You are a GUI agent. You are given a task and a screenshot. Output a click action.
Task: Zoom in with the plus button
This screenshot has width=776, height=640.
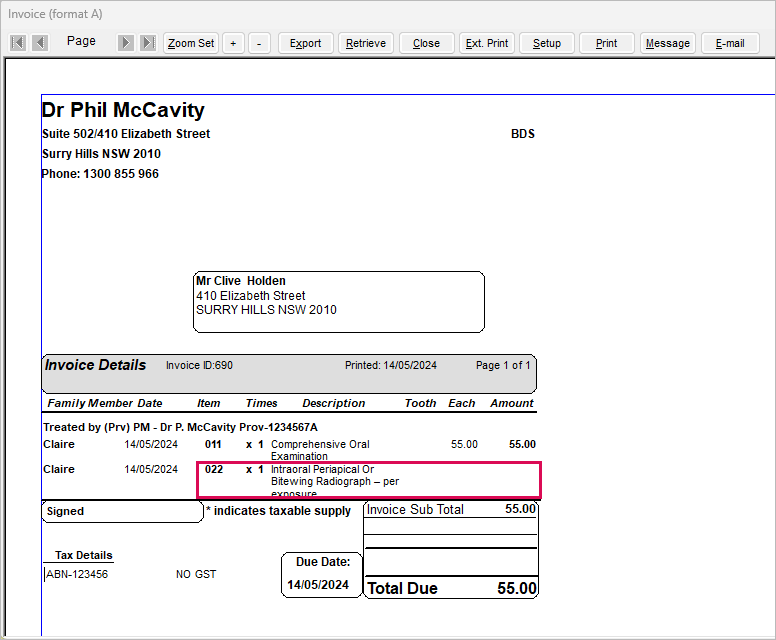233,43
